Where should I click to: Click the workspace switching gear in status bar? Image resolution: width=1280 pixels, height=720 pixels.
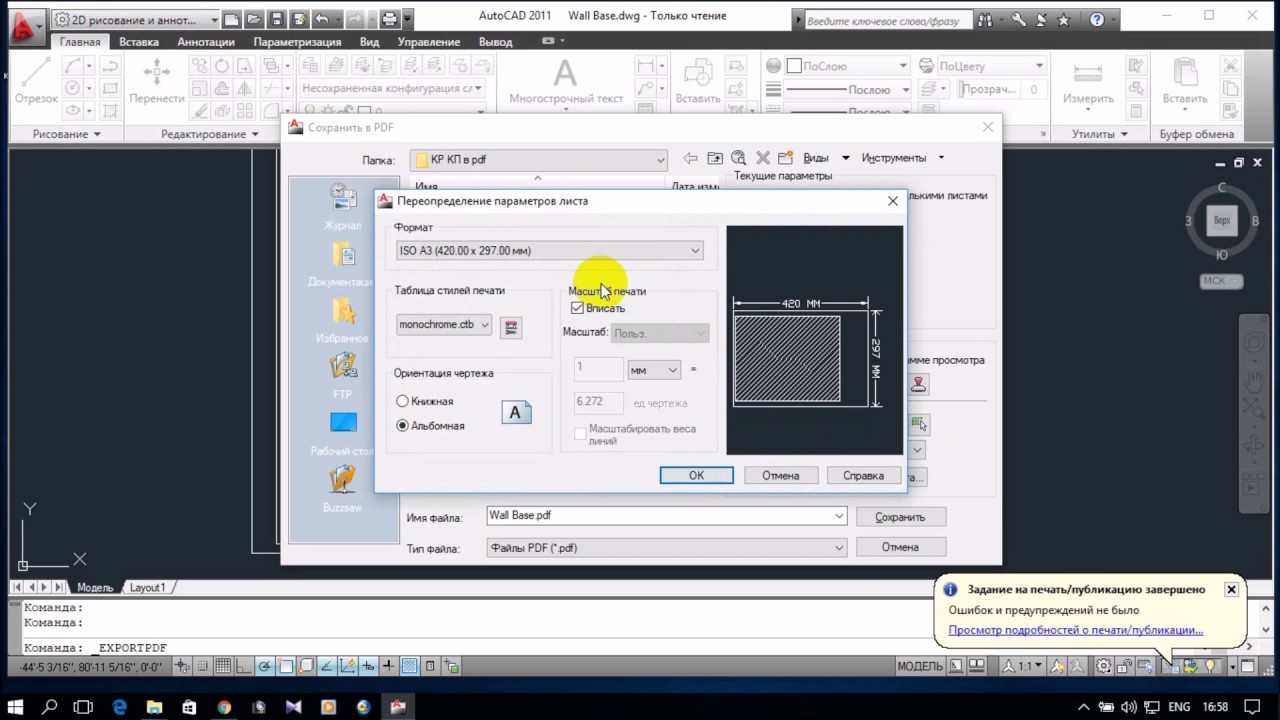point(1103,666)
